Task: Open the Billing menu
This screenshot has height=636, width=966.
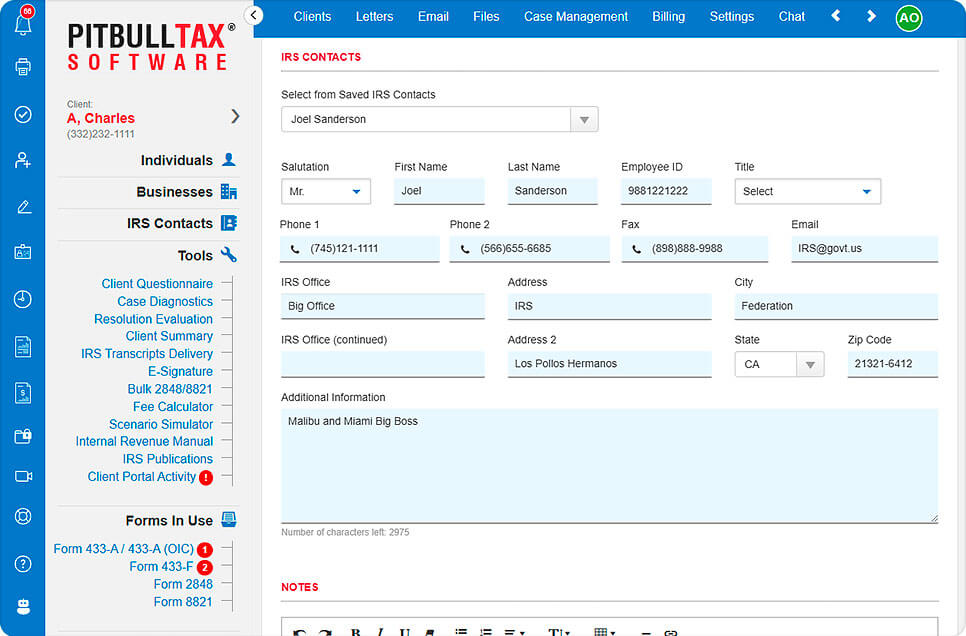Action: point(668,17)
